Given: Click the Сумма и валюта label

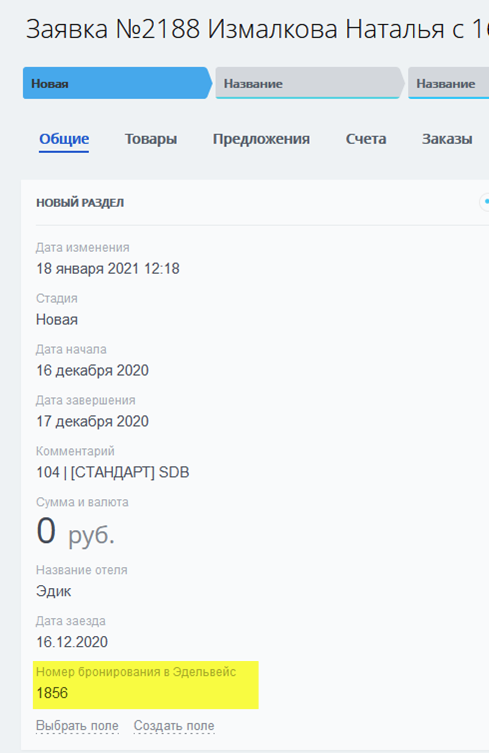Looking at the screenshot, I should 82,502.
